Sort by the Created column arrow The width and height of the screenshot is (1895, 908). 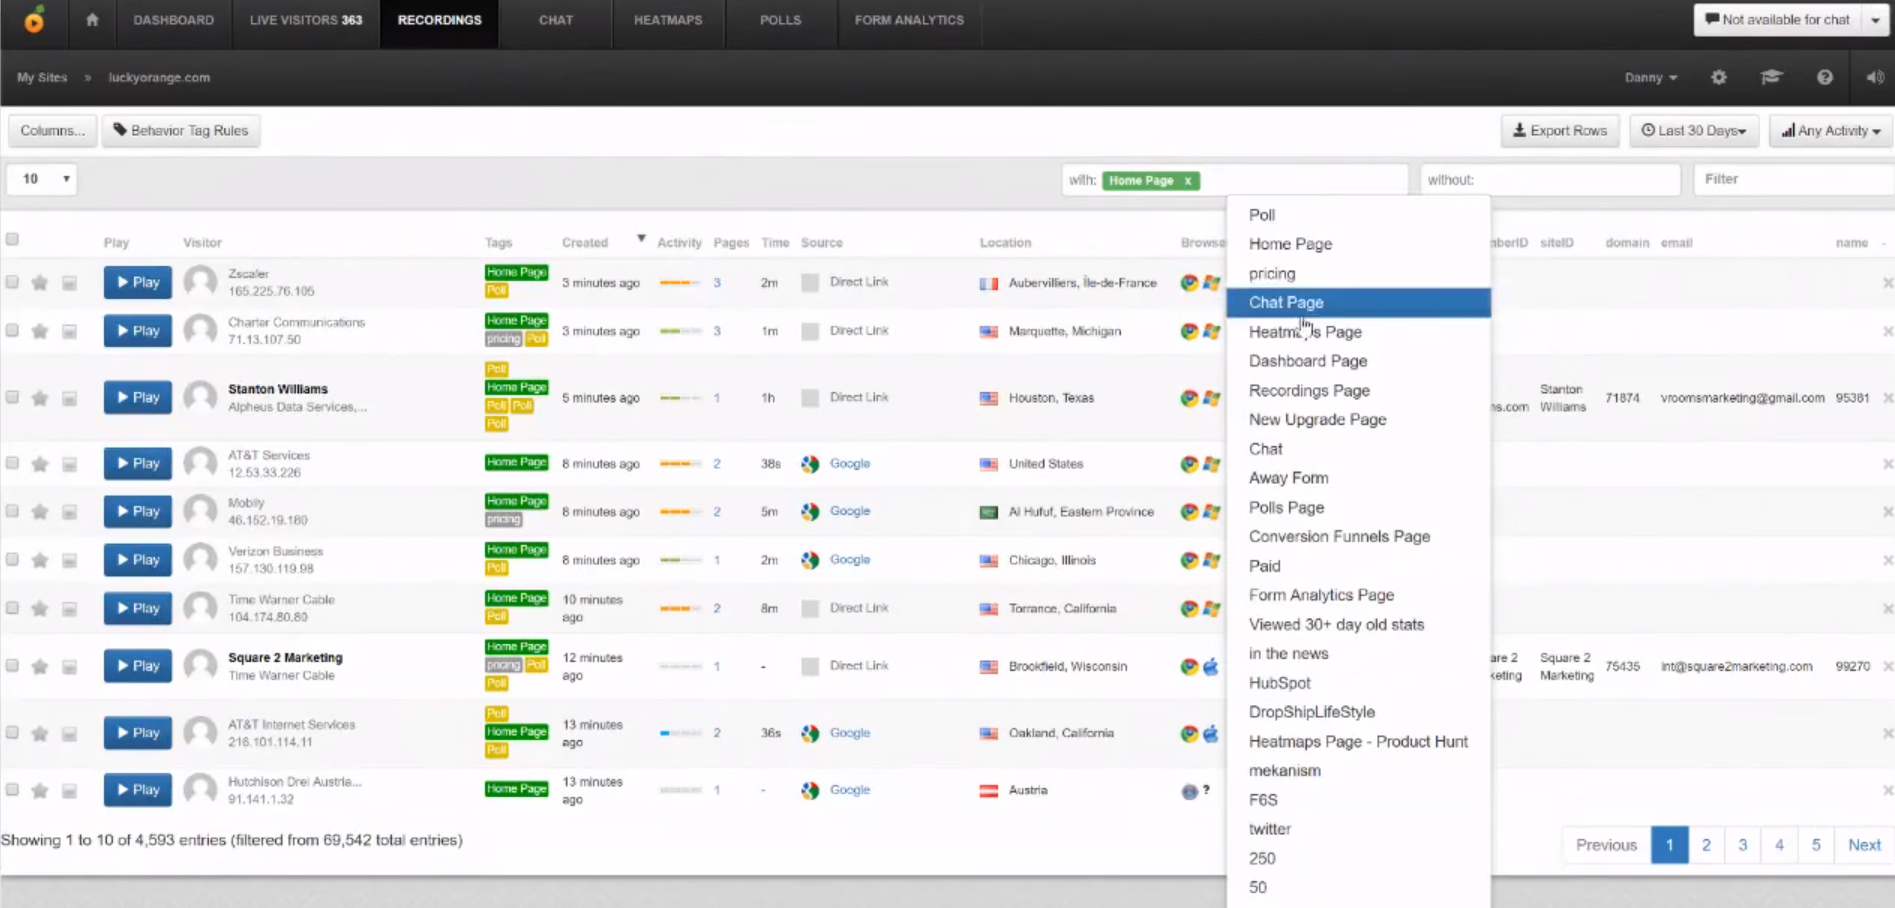click(641, 239)
